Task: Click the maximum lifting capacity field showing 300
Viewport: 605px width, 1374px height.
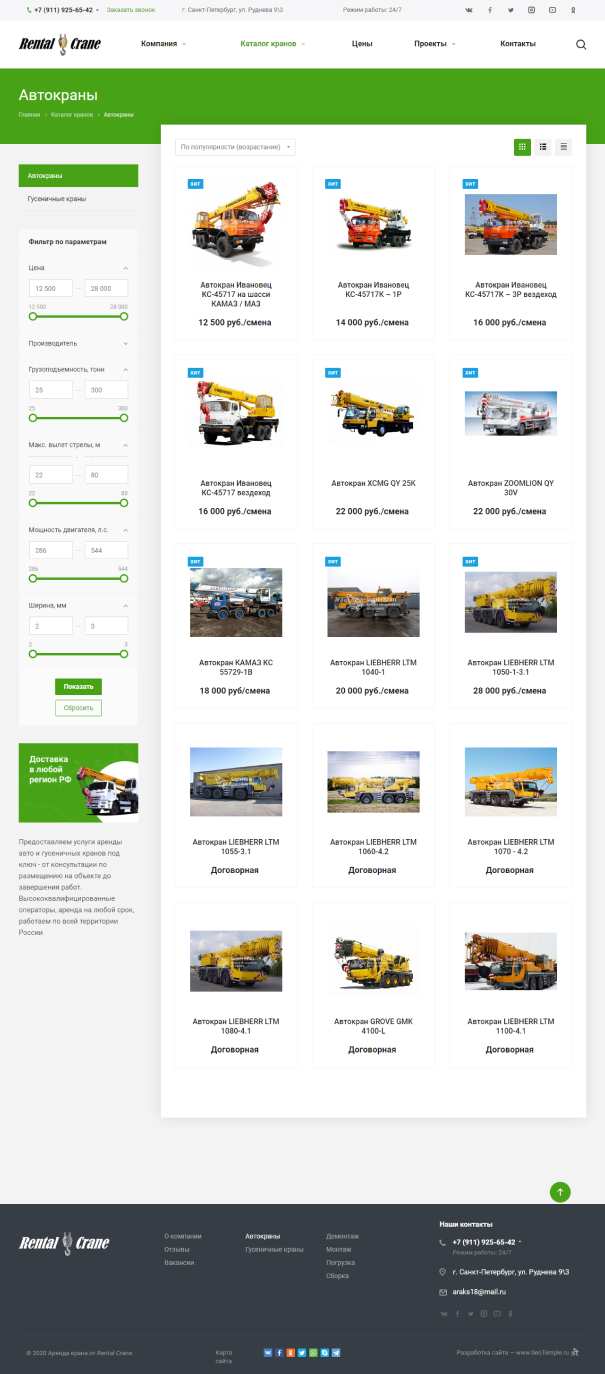Action: (106, 390)
